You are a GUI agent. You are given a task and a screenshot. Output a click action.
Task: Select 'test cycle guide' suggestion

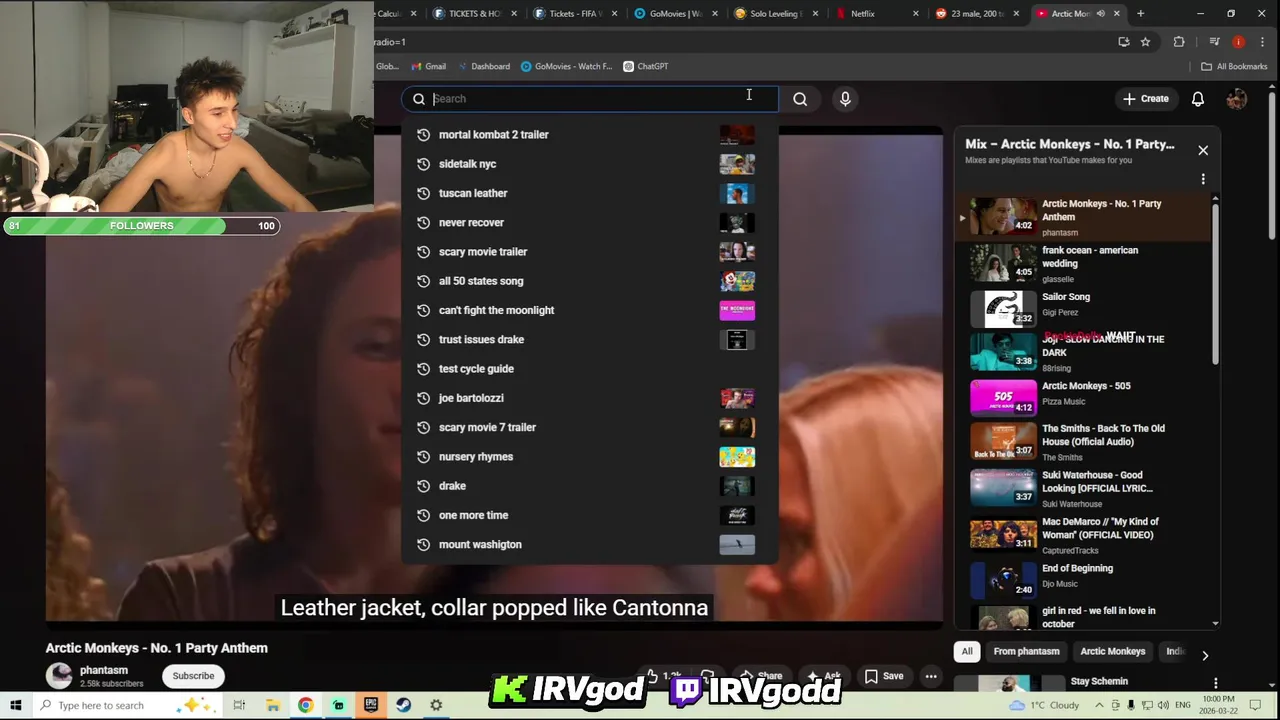pyautogui.click(x=590, y=369)
